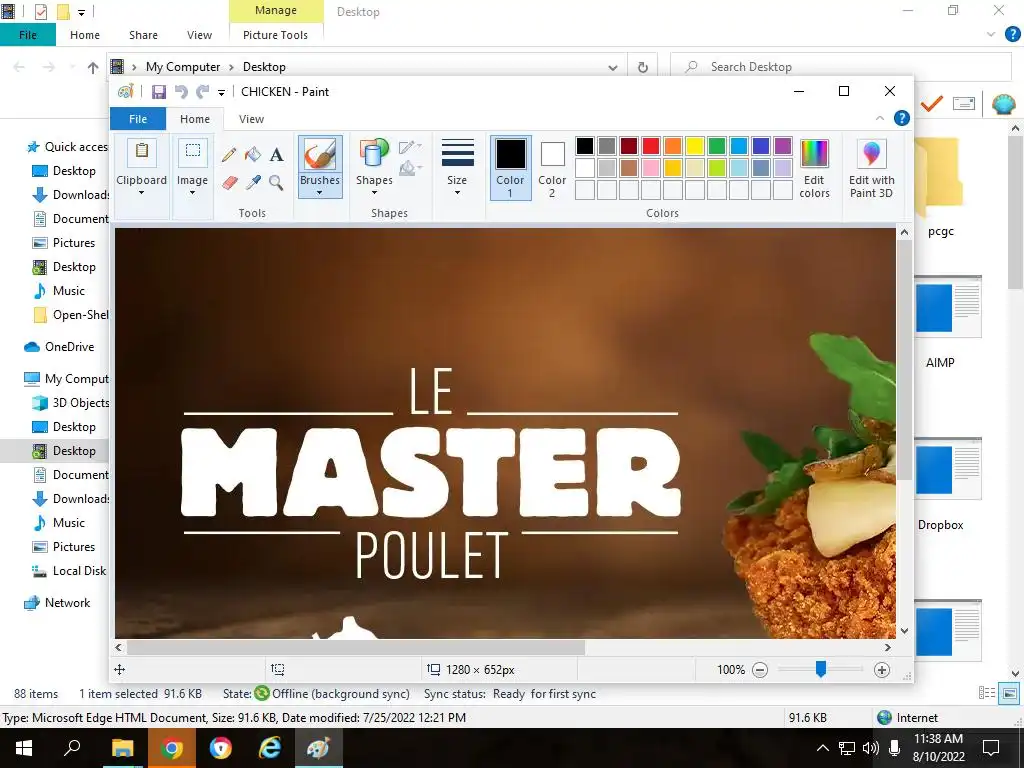Click the volume speaker tray icon
1024x768 pixels.
870,748
